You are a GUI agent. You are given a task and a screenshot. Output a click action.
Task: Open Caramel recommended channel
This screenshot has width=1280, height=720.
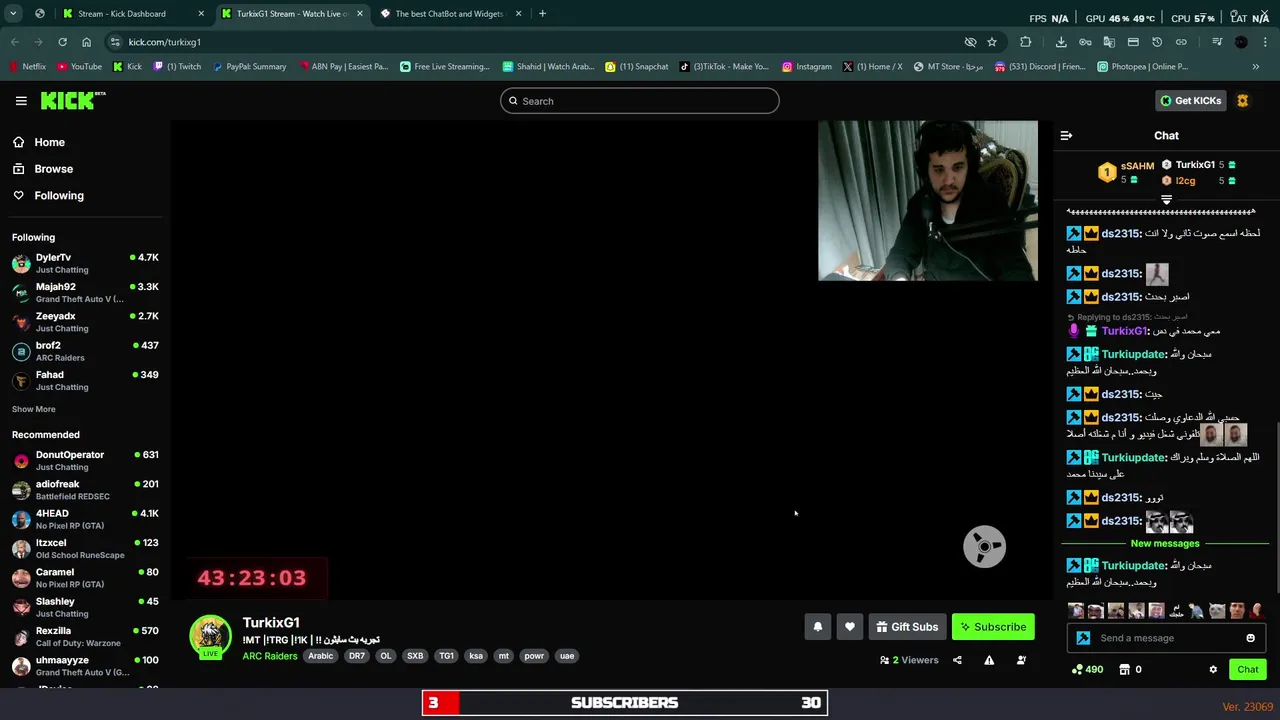click(85, 578)
